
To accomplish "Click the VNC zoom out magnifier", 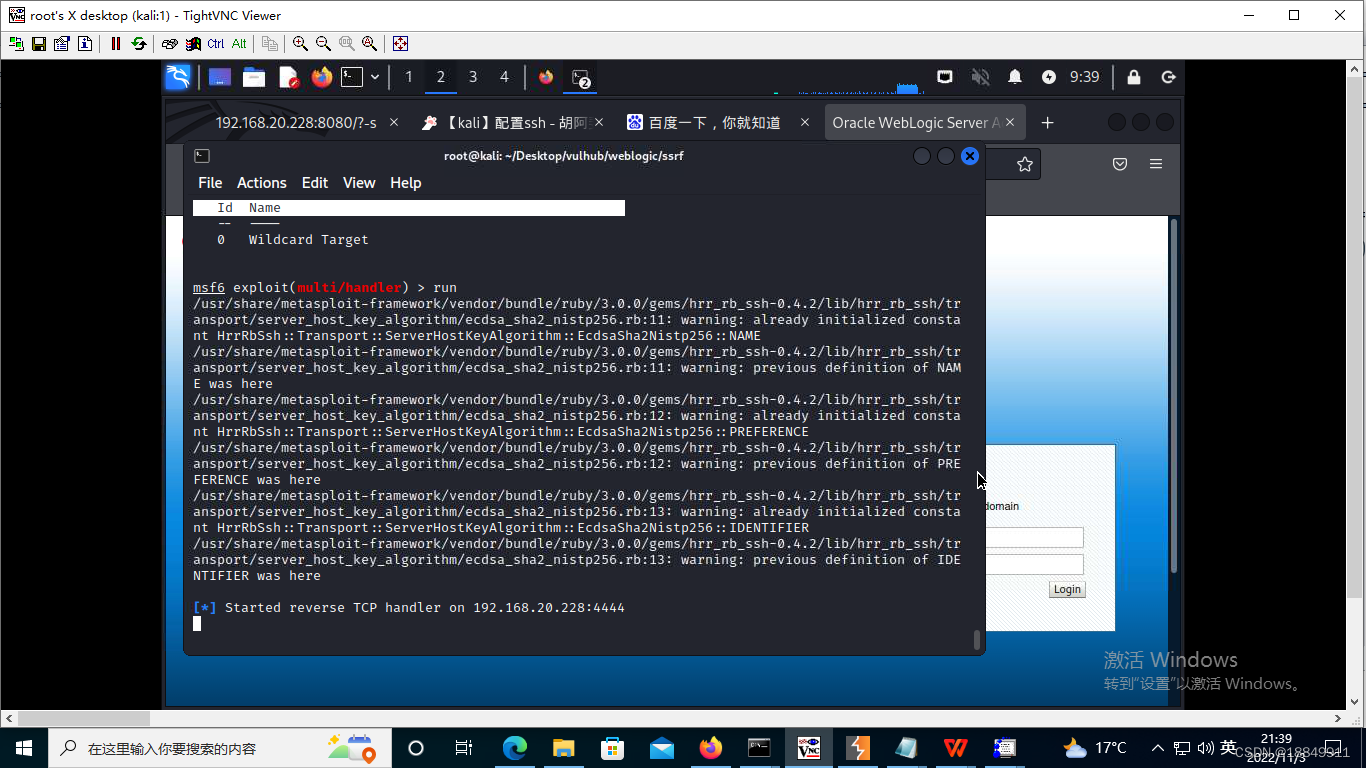I will click(323, 44).
